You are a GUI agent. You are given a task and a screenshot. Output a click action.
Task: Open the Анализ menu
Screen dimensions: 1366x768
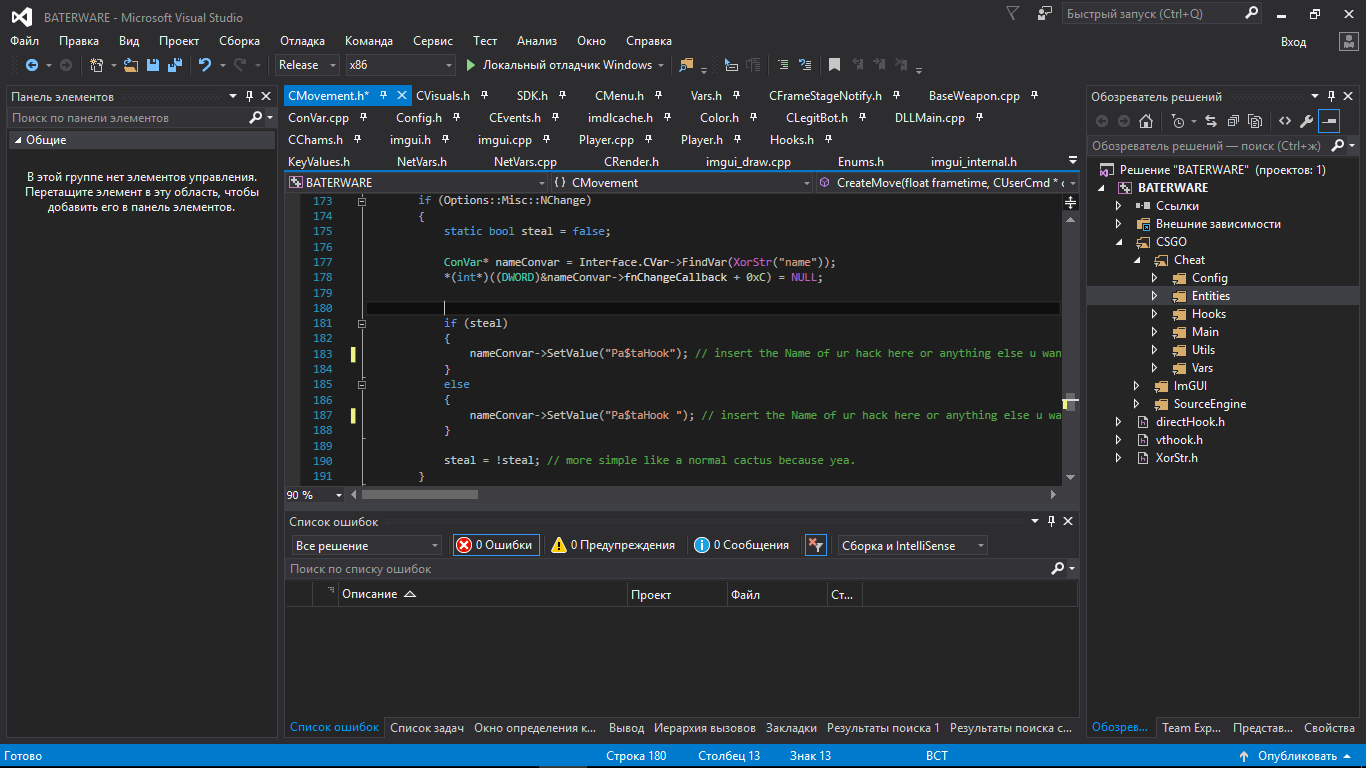(537, 41)
